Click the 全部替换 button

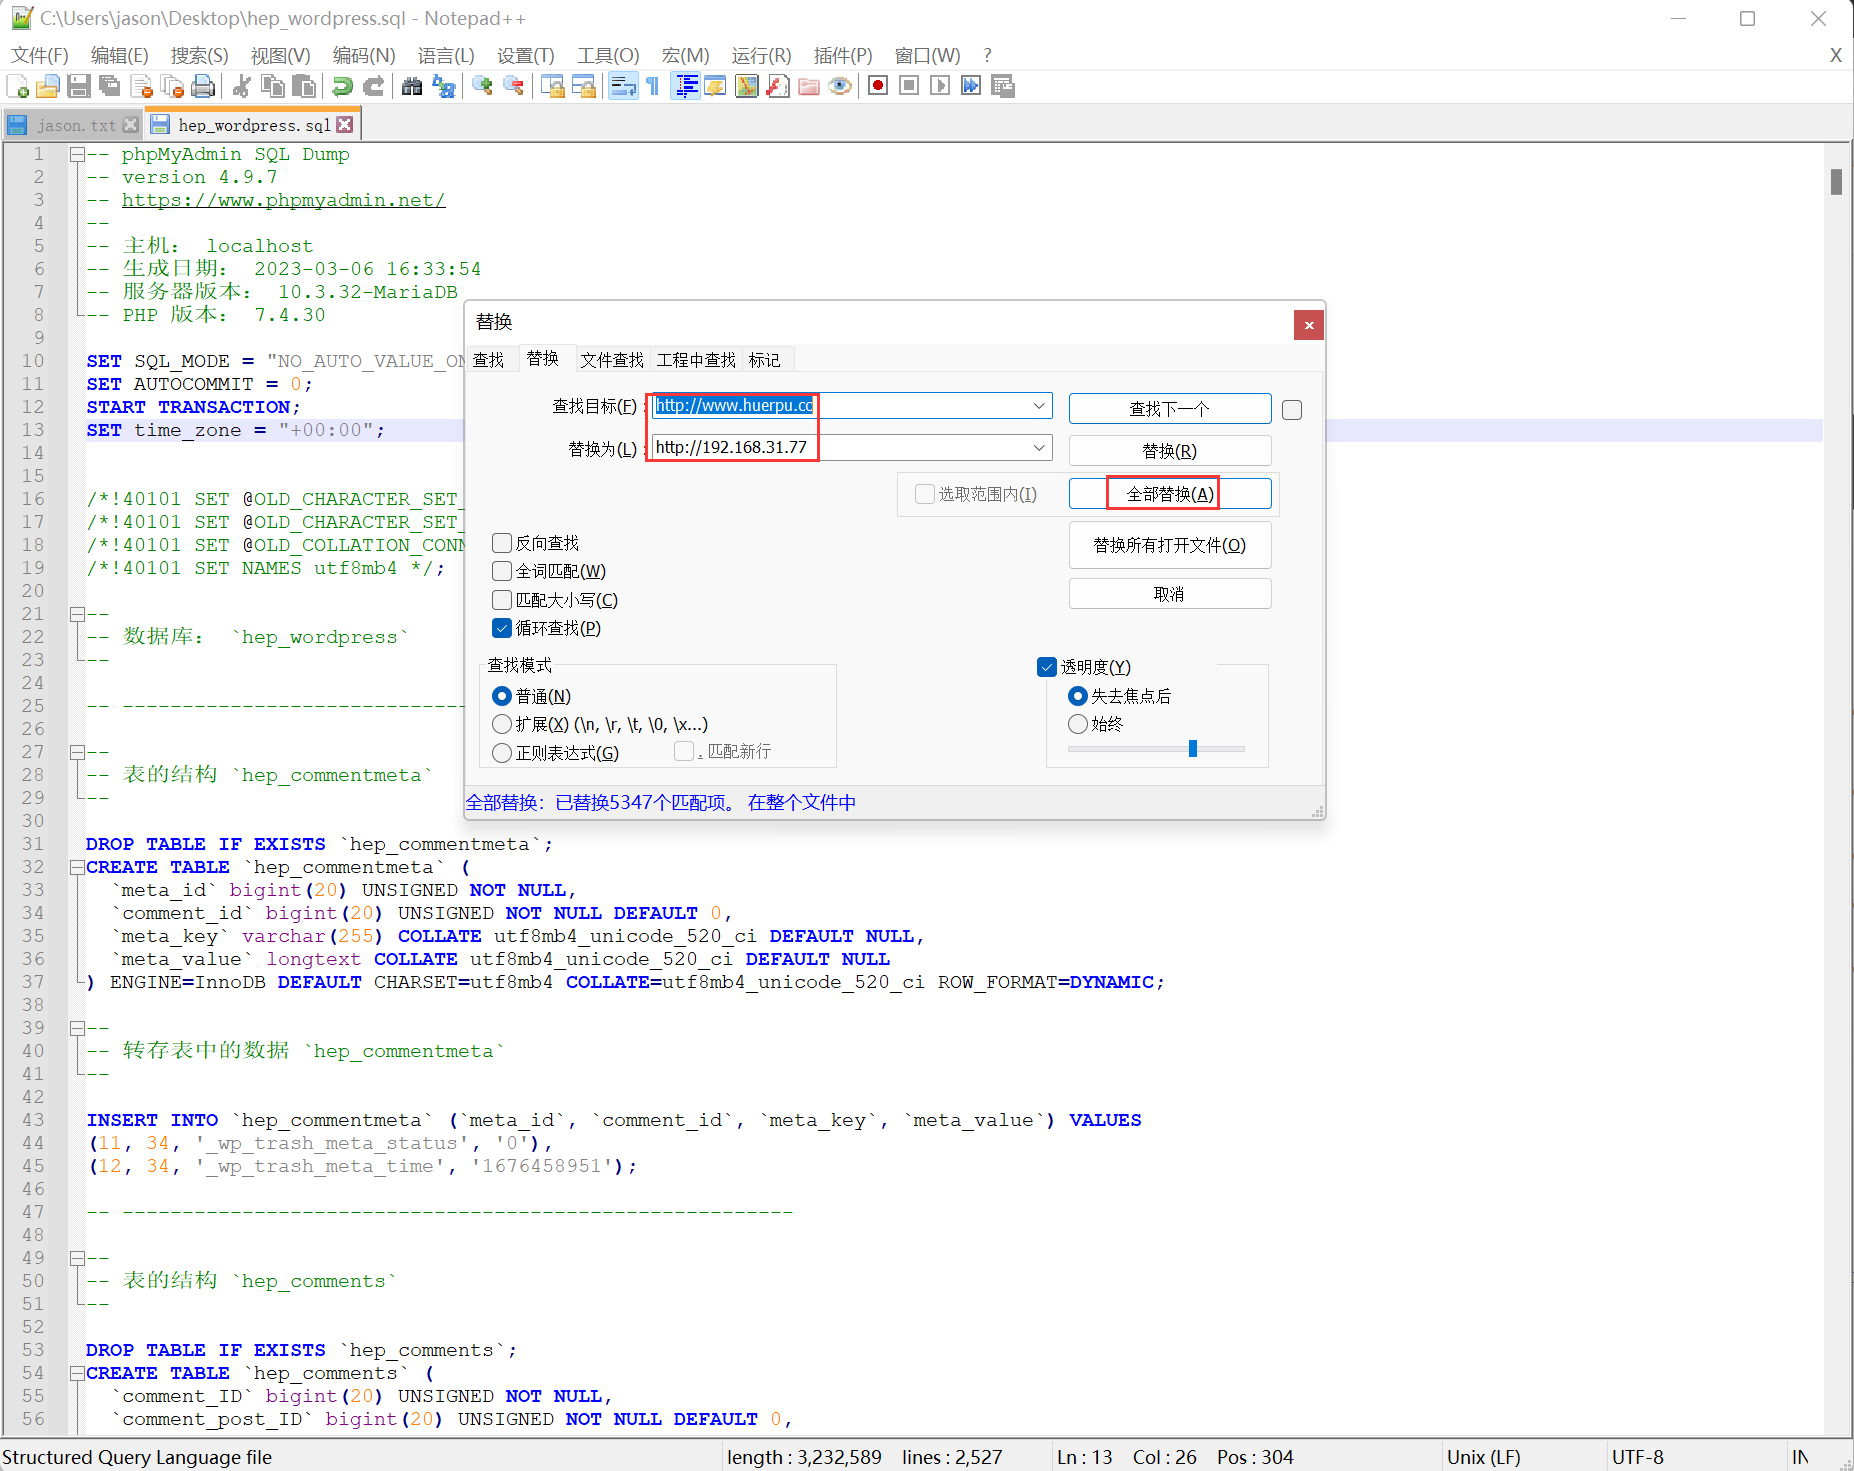[1169, 494]
